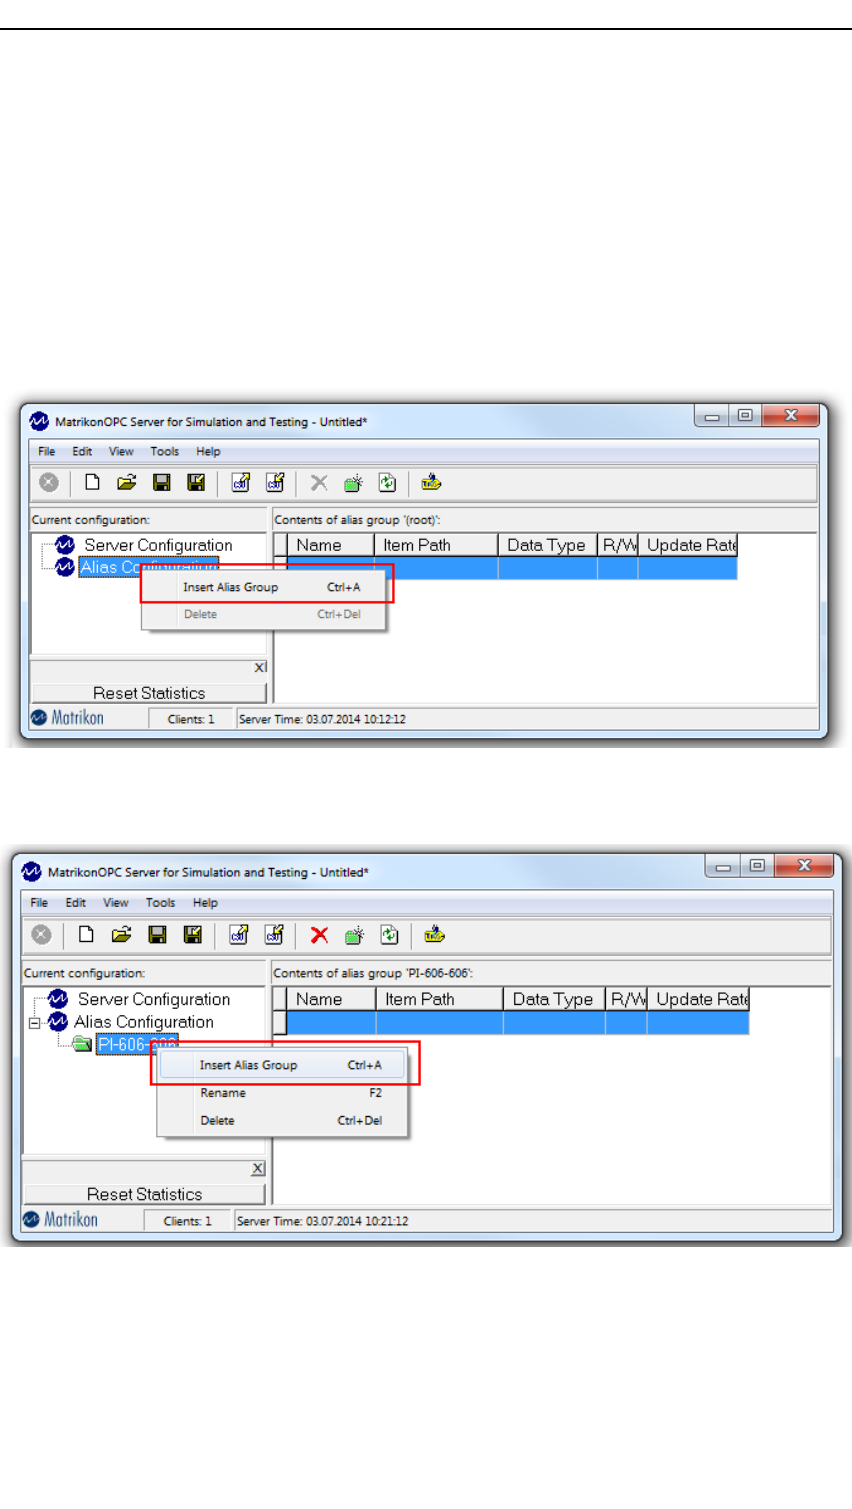Click green refresh page icon in 'PI-606-606' window toolbar
Viewport: 852px width, 1509px height.
[x=389, y=935]
